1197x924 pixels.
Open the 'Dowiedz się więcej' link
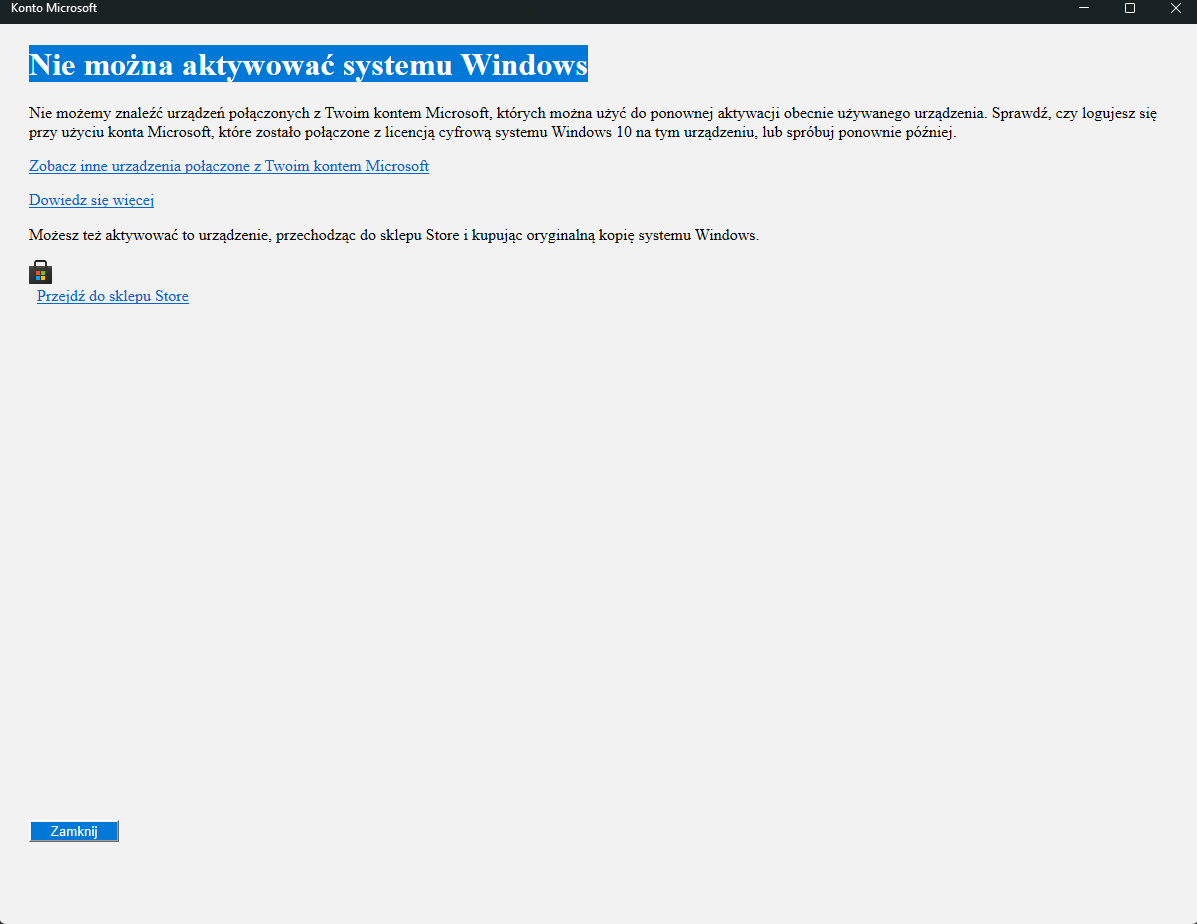[x=92, y=200]
